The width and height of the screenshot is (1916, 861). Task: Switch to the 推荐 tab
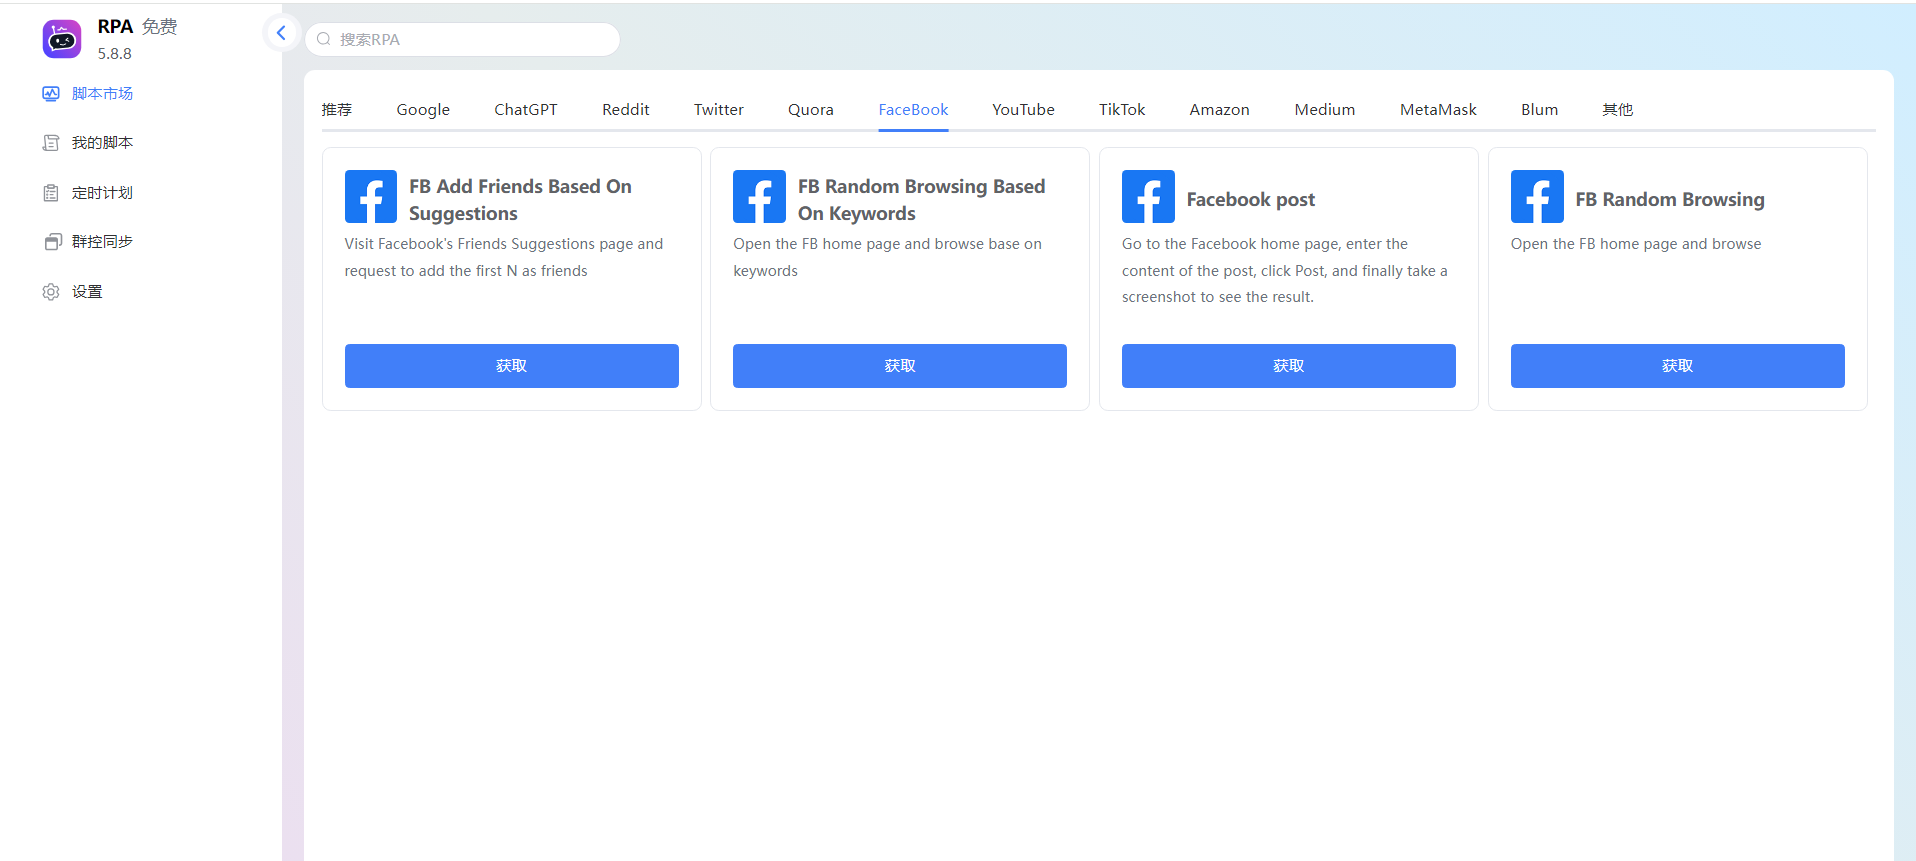pyautogui.click(x=337, y=109)
